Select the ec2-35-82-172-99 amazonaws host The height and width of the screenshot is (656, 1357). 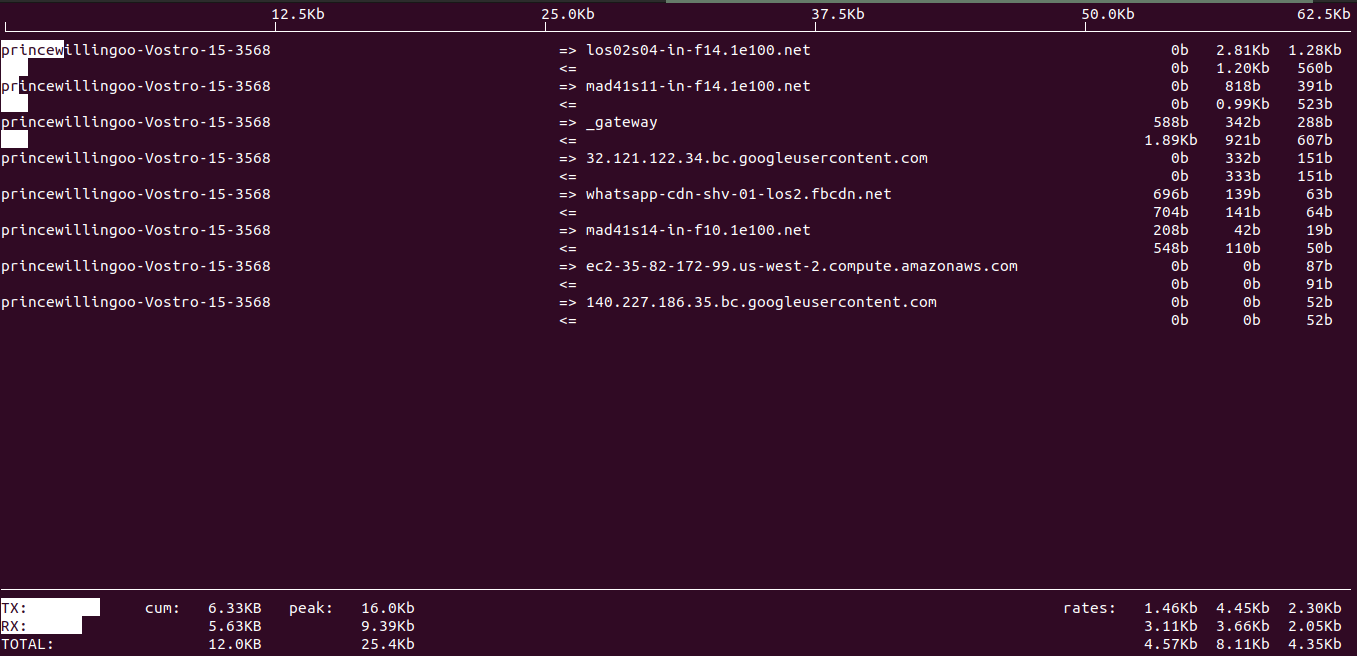pos(801,266)
